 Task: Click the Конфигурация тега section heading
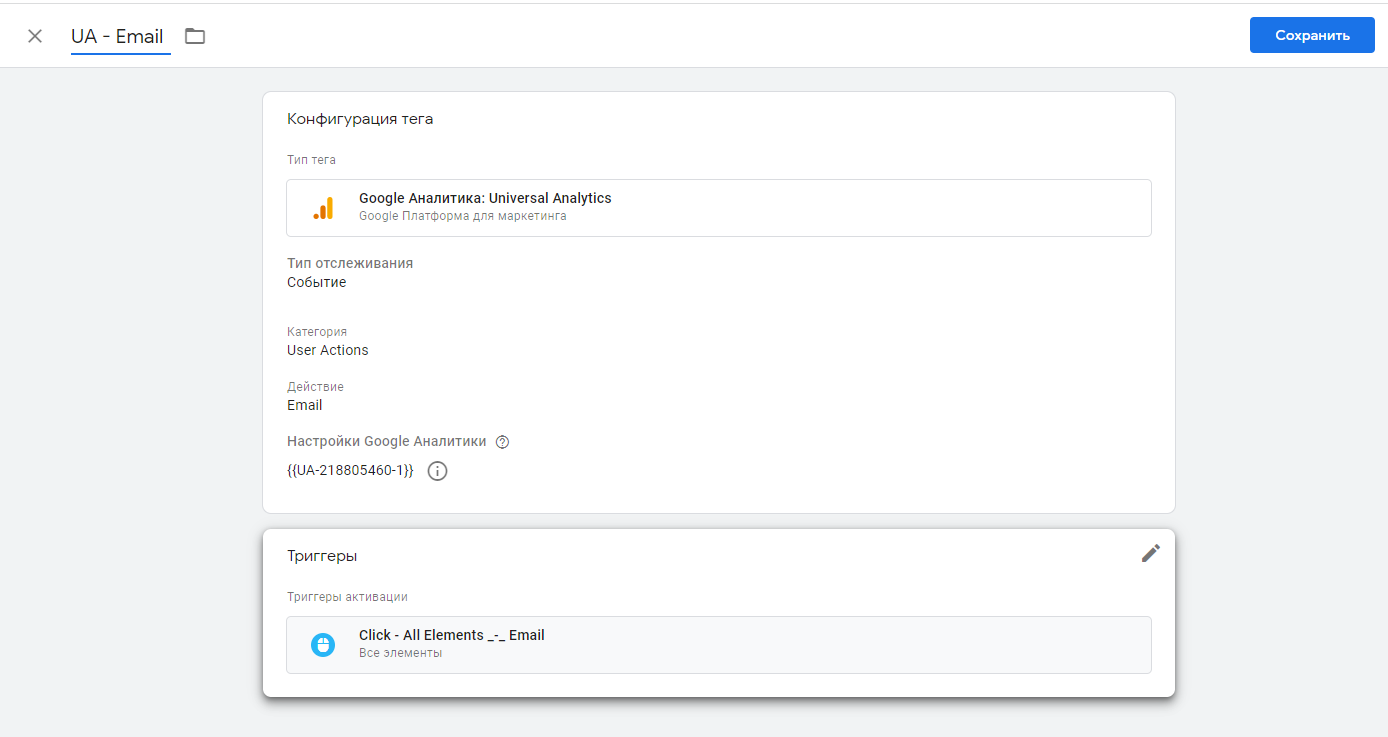coord(360,119)
